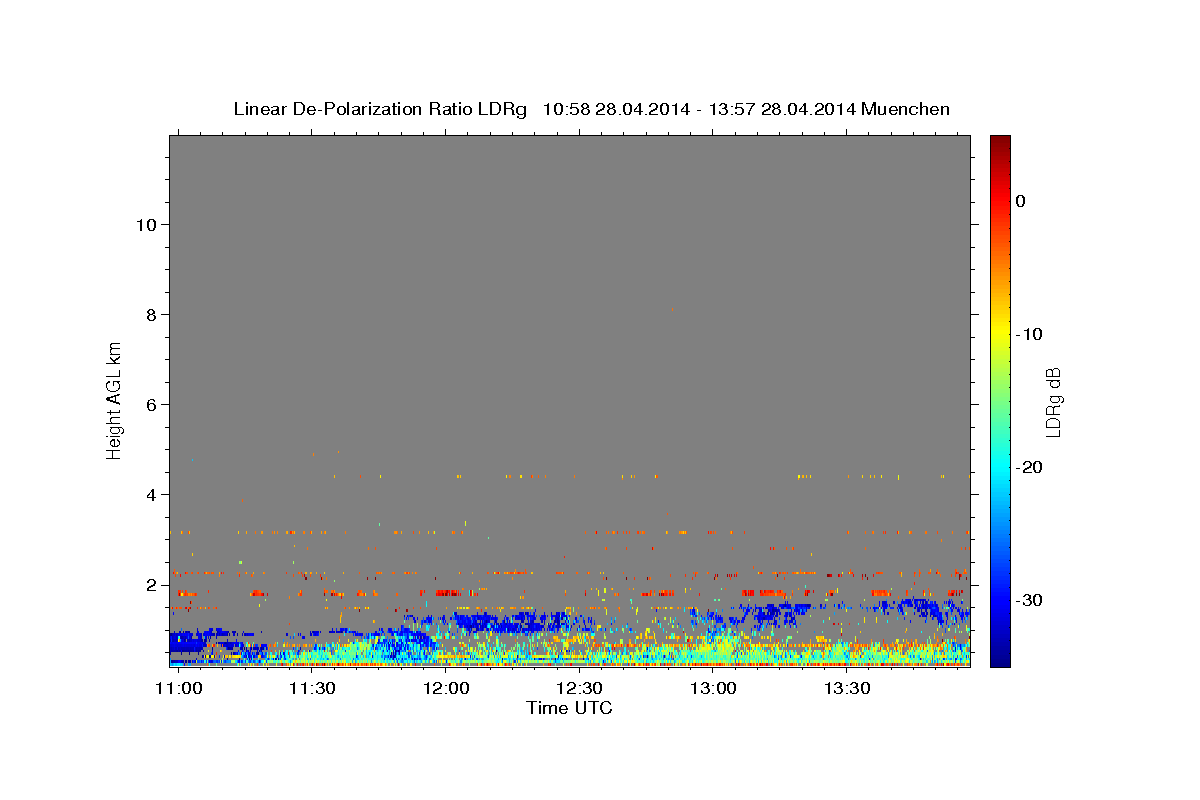
Task: Click the isolated orange dot near 8 km height
Action: tap(673, 310)
